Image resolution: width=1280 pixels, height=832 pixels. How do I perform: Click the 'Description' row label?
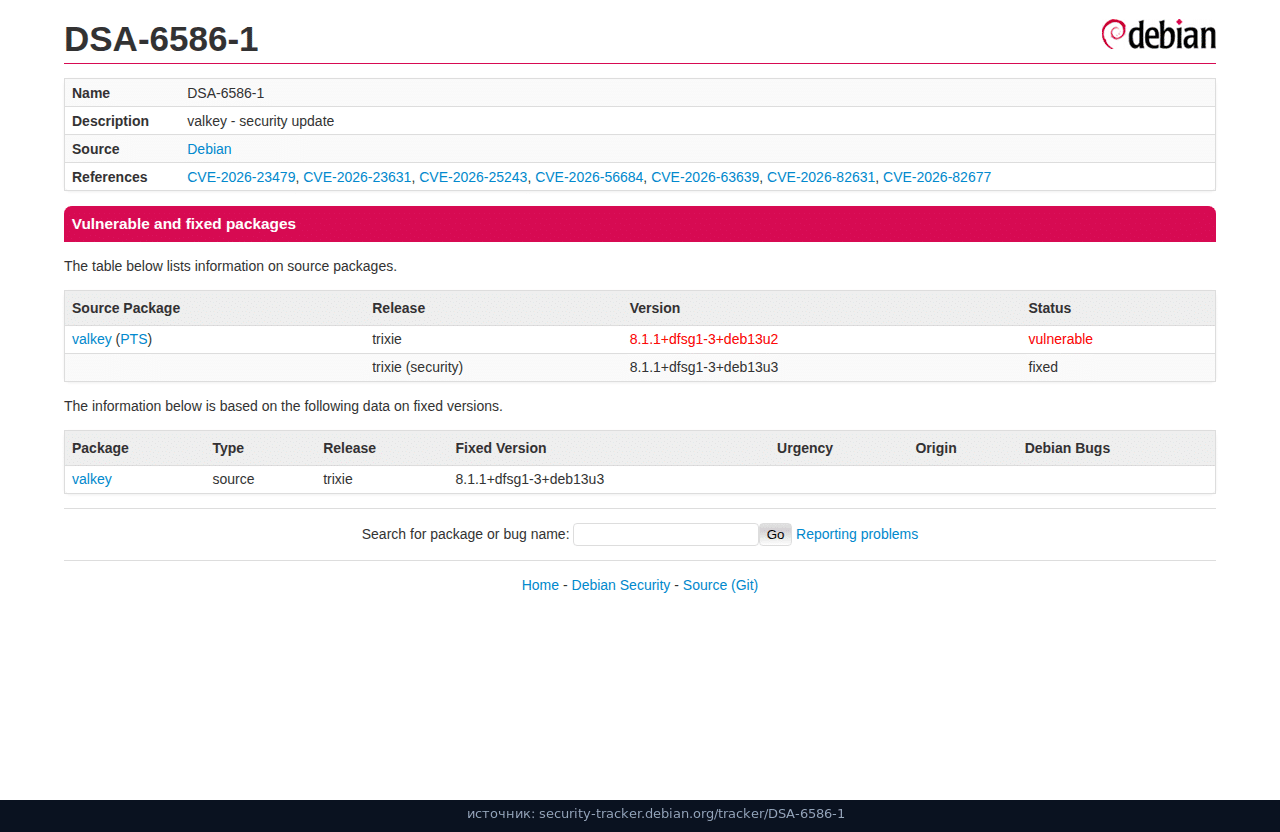point(110,121)
